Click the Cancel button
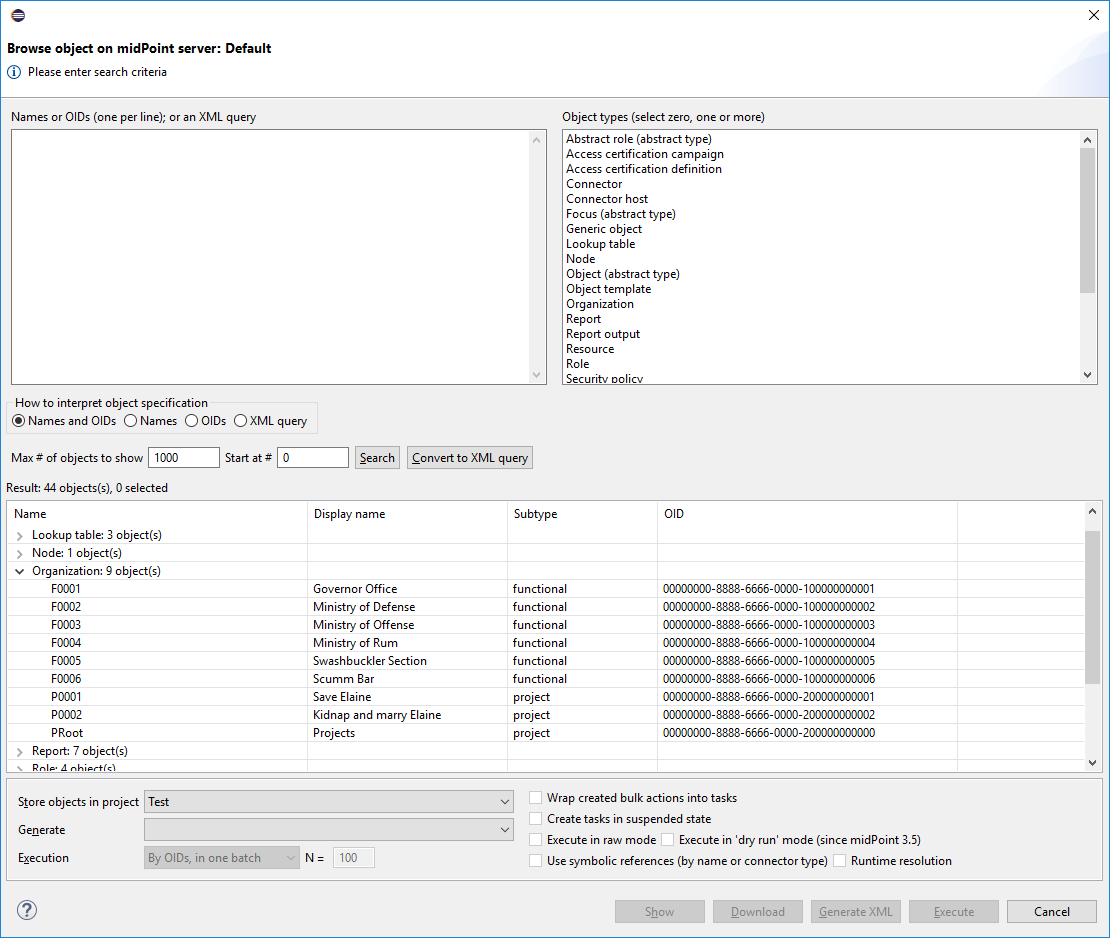1110x938 pixels. click(x=1051, y=912)
